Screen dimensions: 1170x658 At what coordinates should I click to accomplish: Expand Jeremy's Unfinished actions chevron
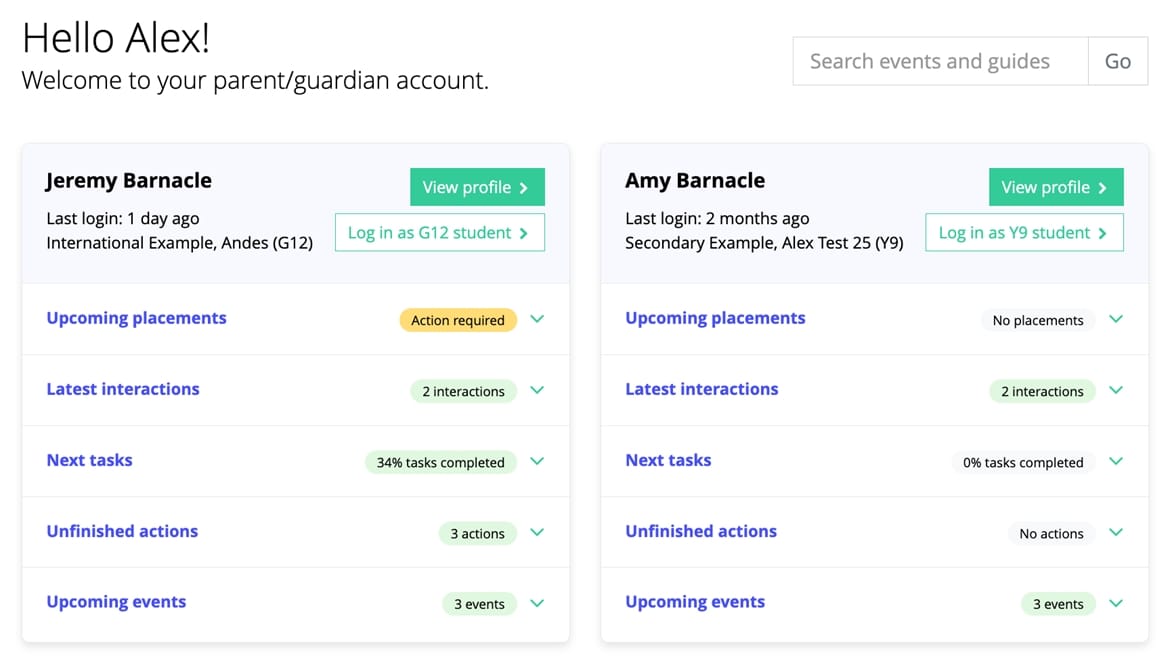(x=537, y=532)
